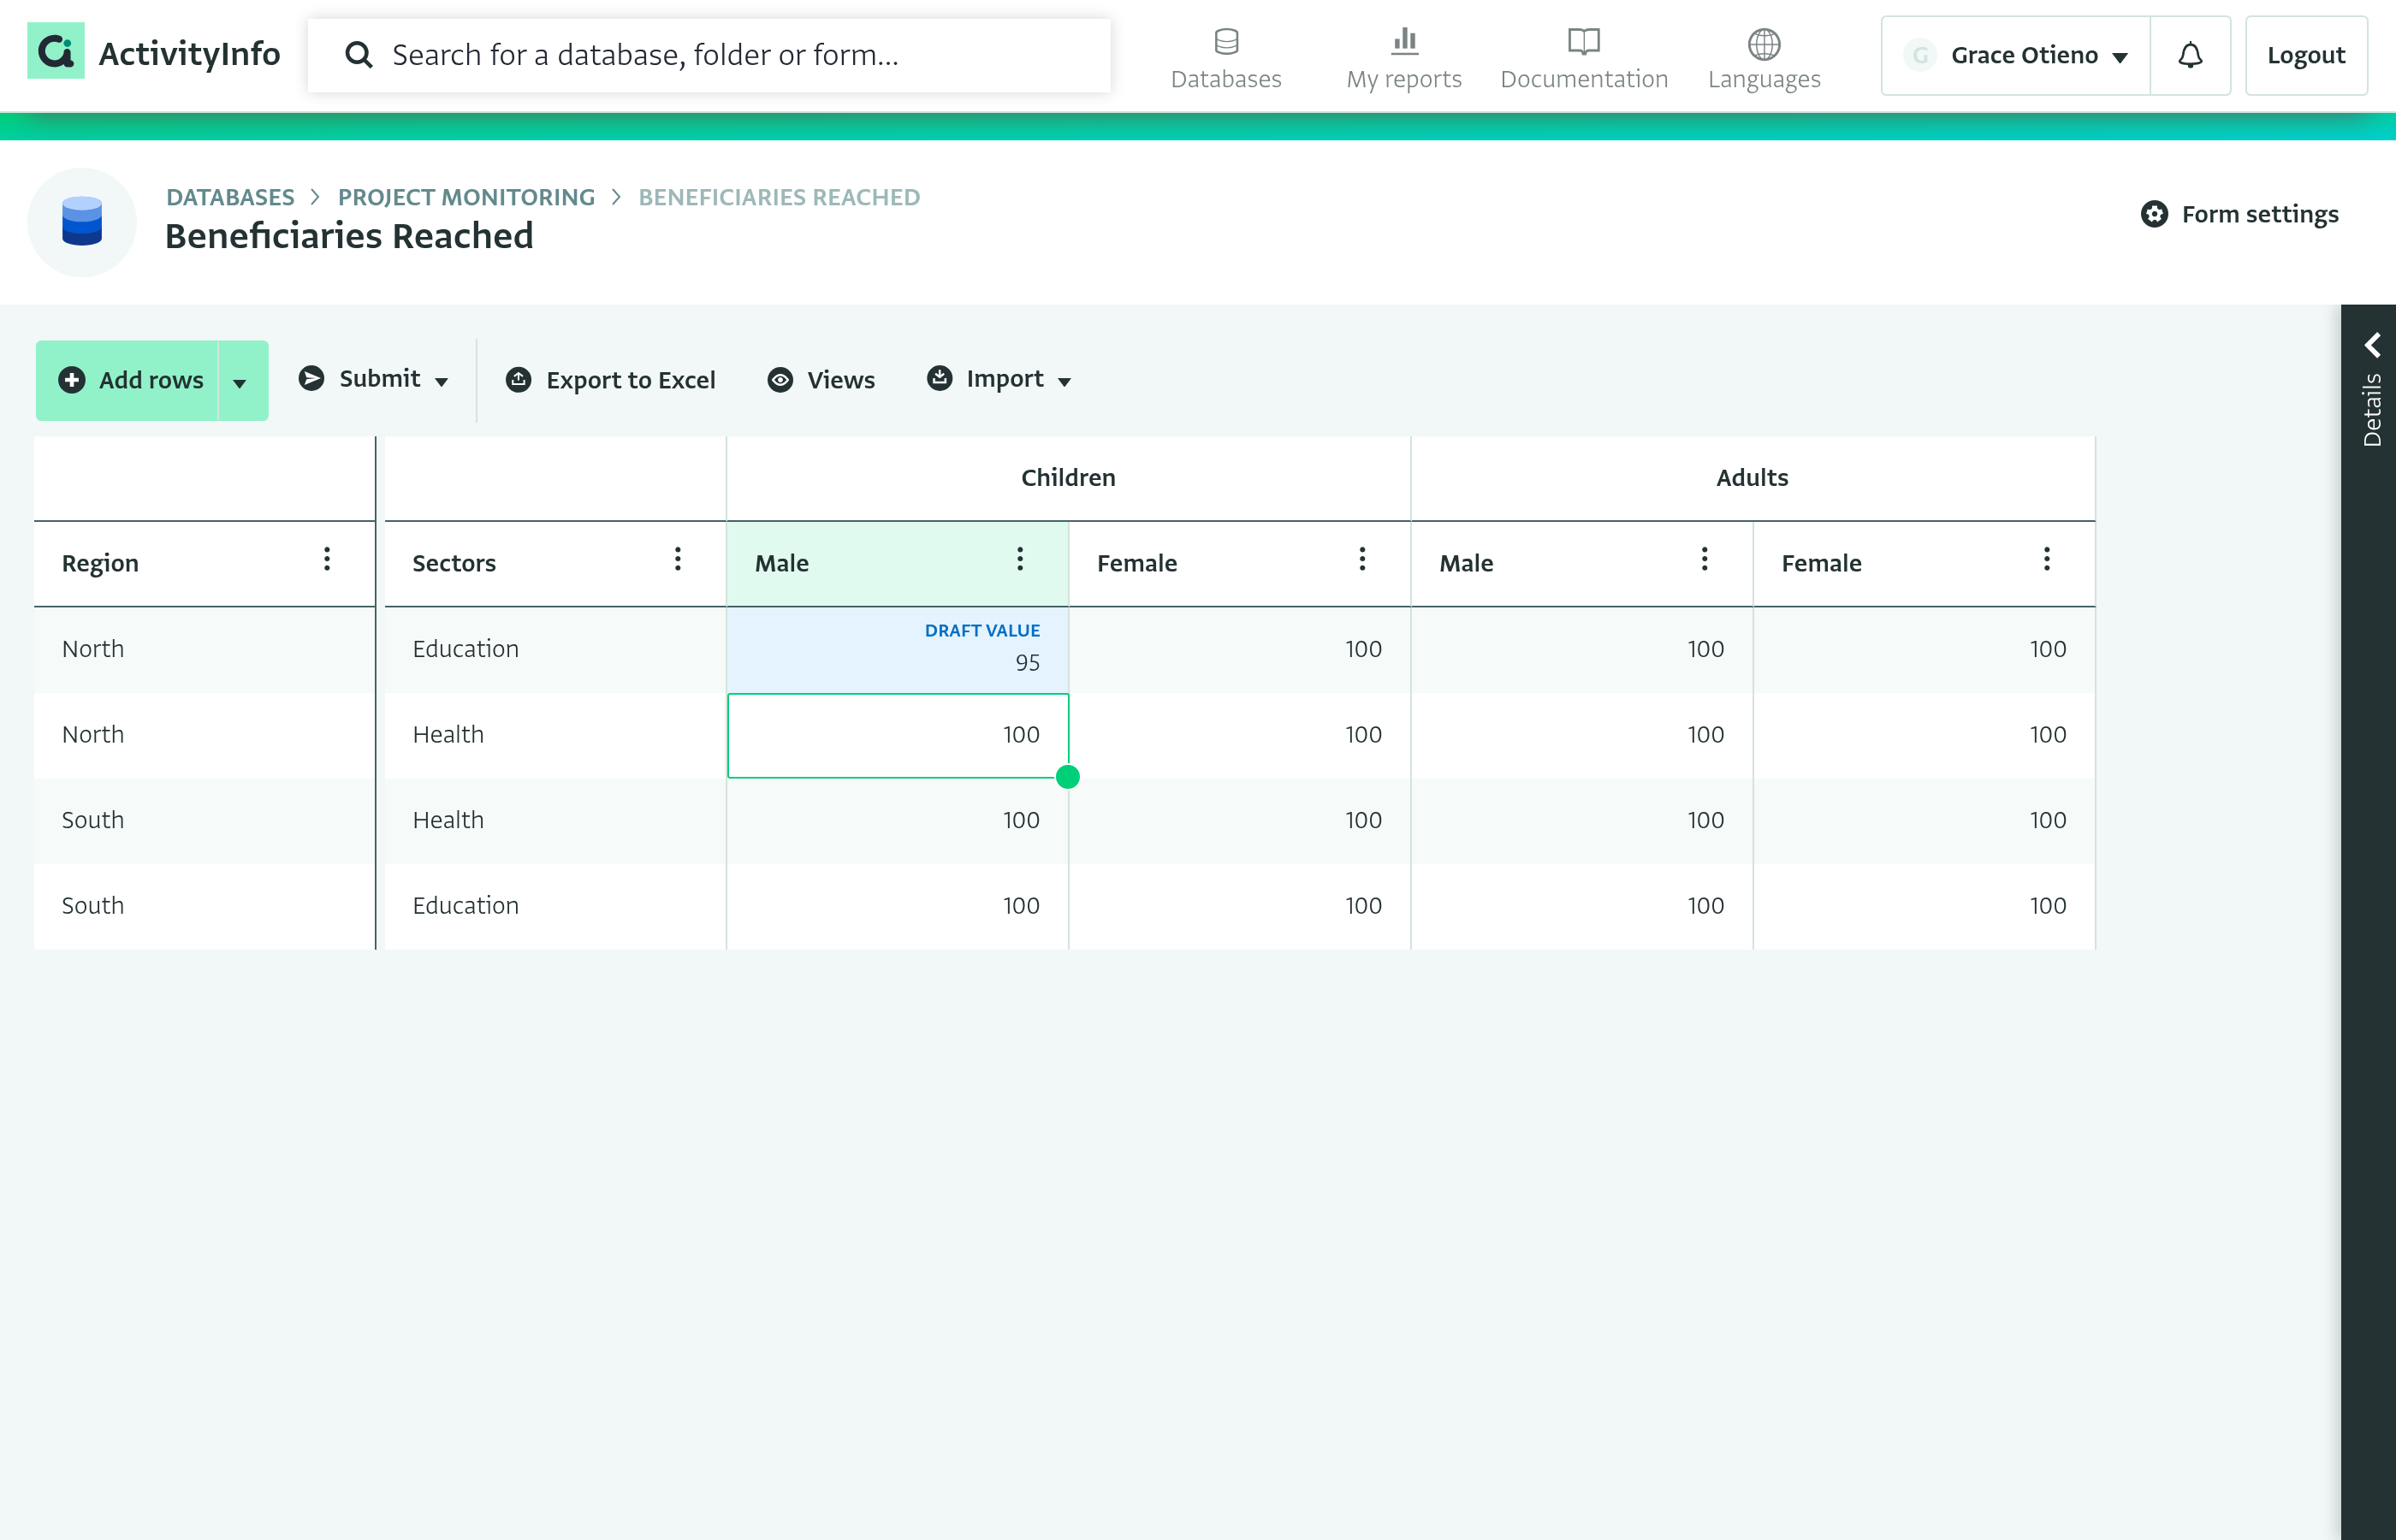Open the Submit dropdown menu
2396x1540 pixels.
tap(374, 379)
